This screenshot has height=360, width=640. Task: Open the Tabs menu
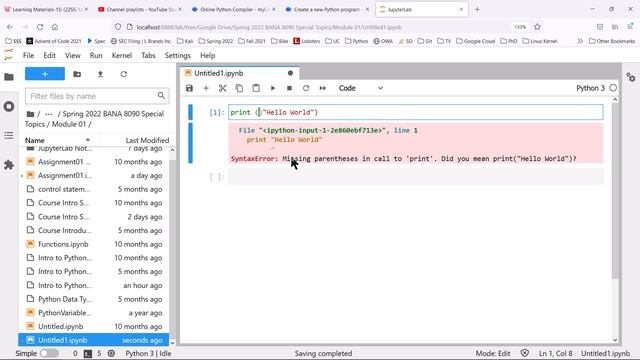pyautogui.click(x=148, y=56)
